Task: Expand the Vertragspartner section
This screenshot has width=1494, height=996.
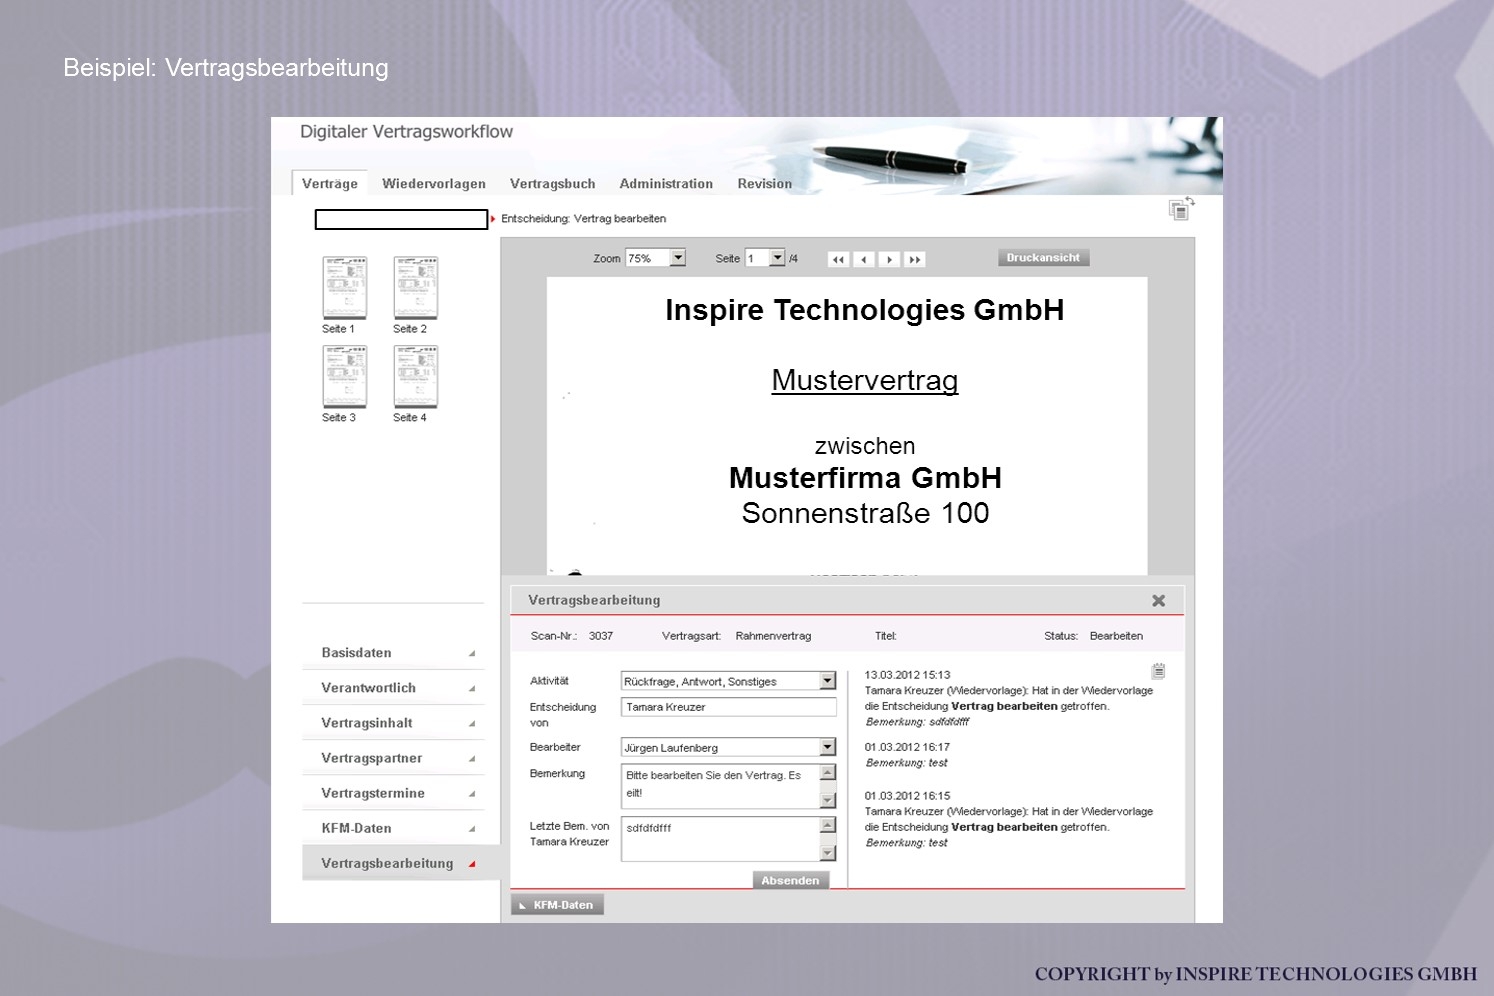Action: pos(393,758)
